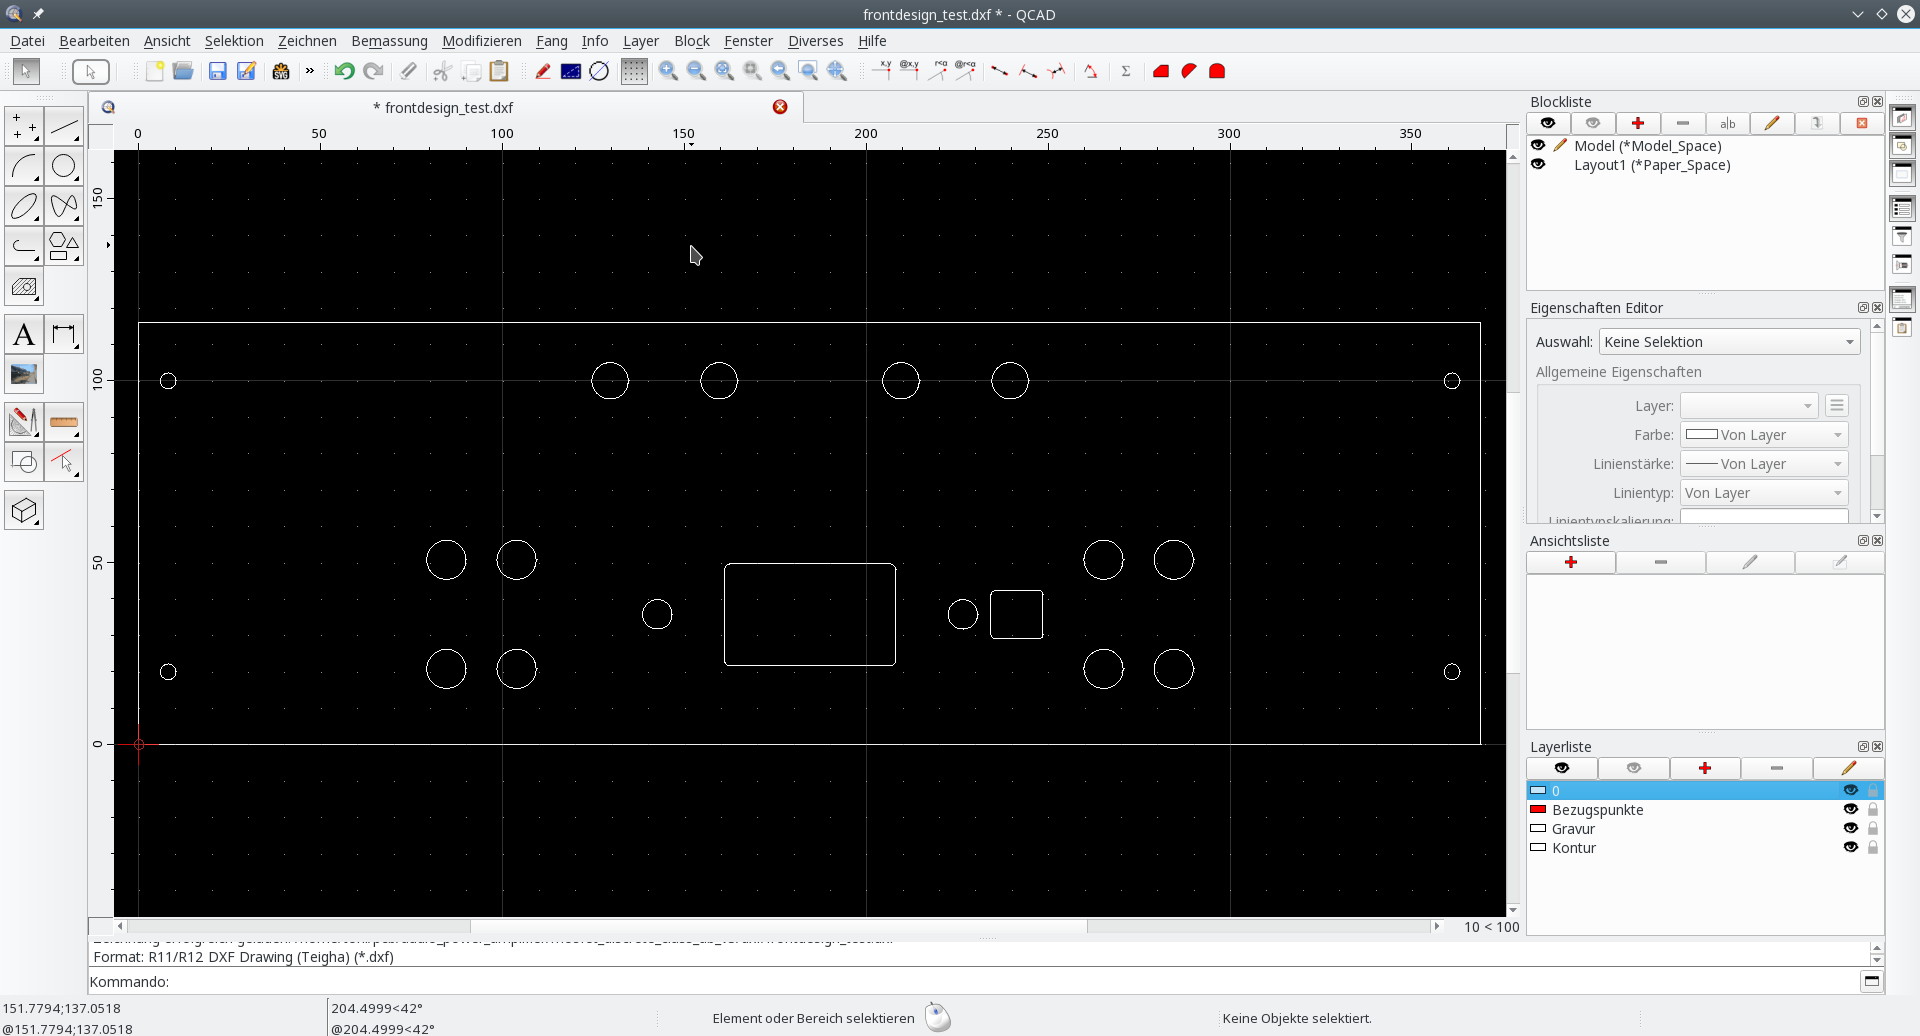Click the Kommando input field

[1014, 981]
